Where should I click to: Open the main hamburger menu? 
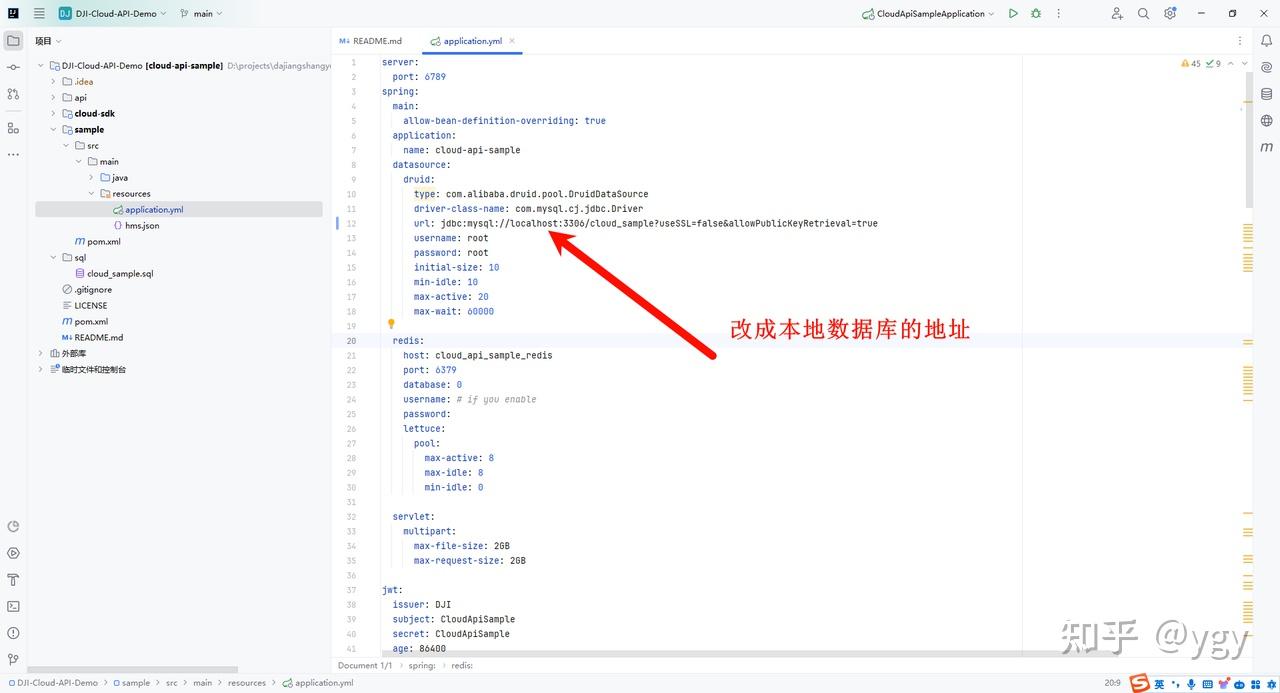point(39,13)
